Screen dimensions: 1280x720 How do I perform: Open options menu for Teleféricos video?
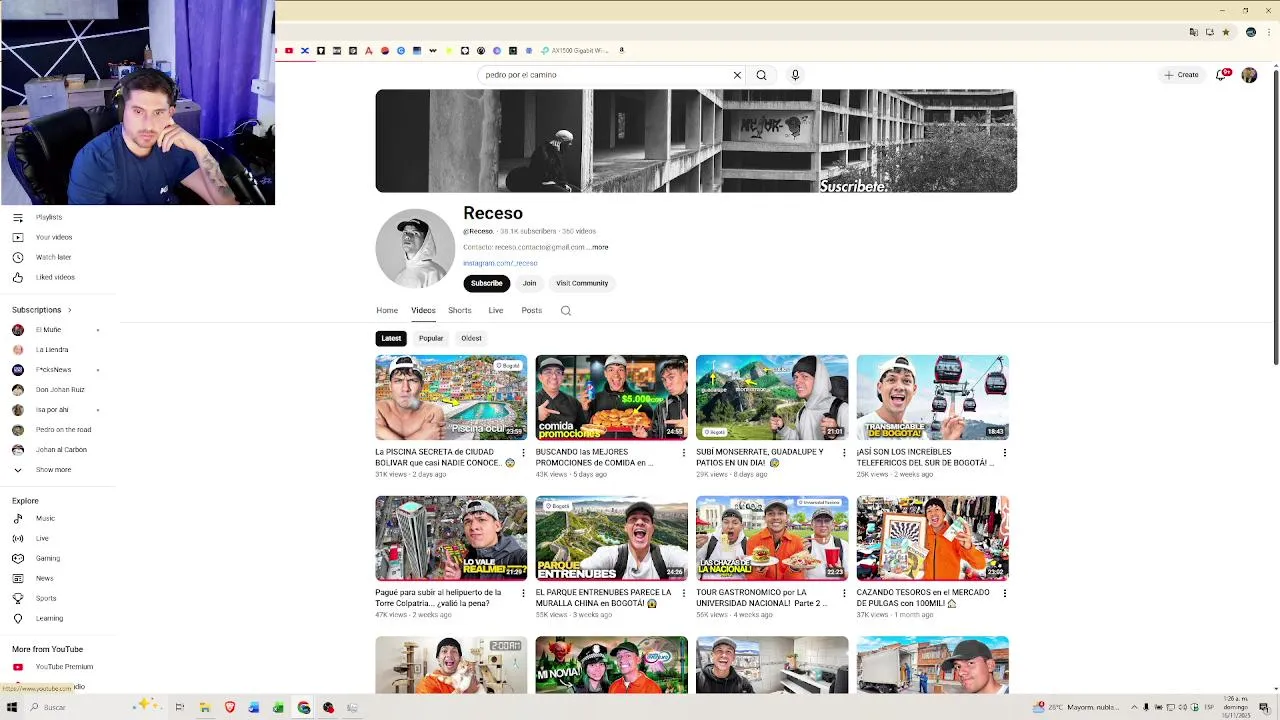1004,453
